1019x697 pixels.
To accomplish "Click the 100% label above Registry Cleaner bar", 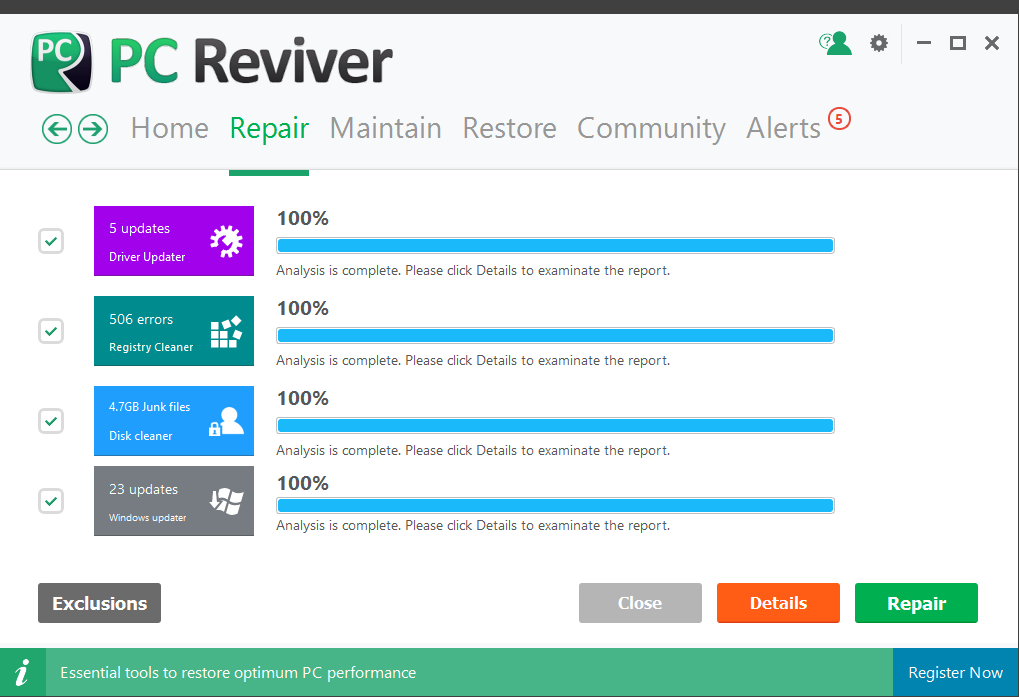I will 303,308.
